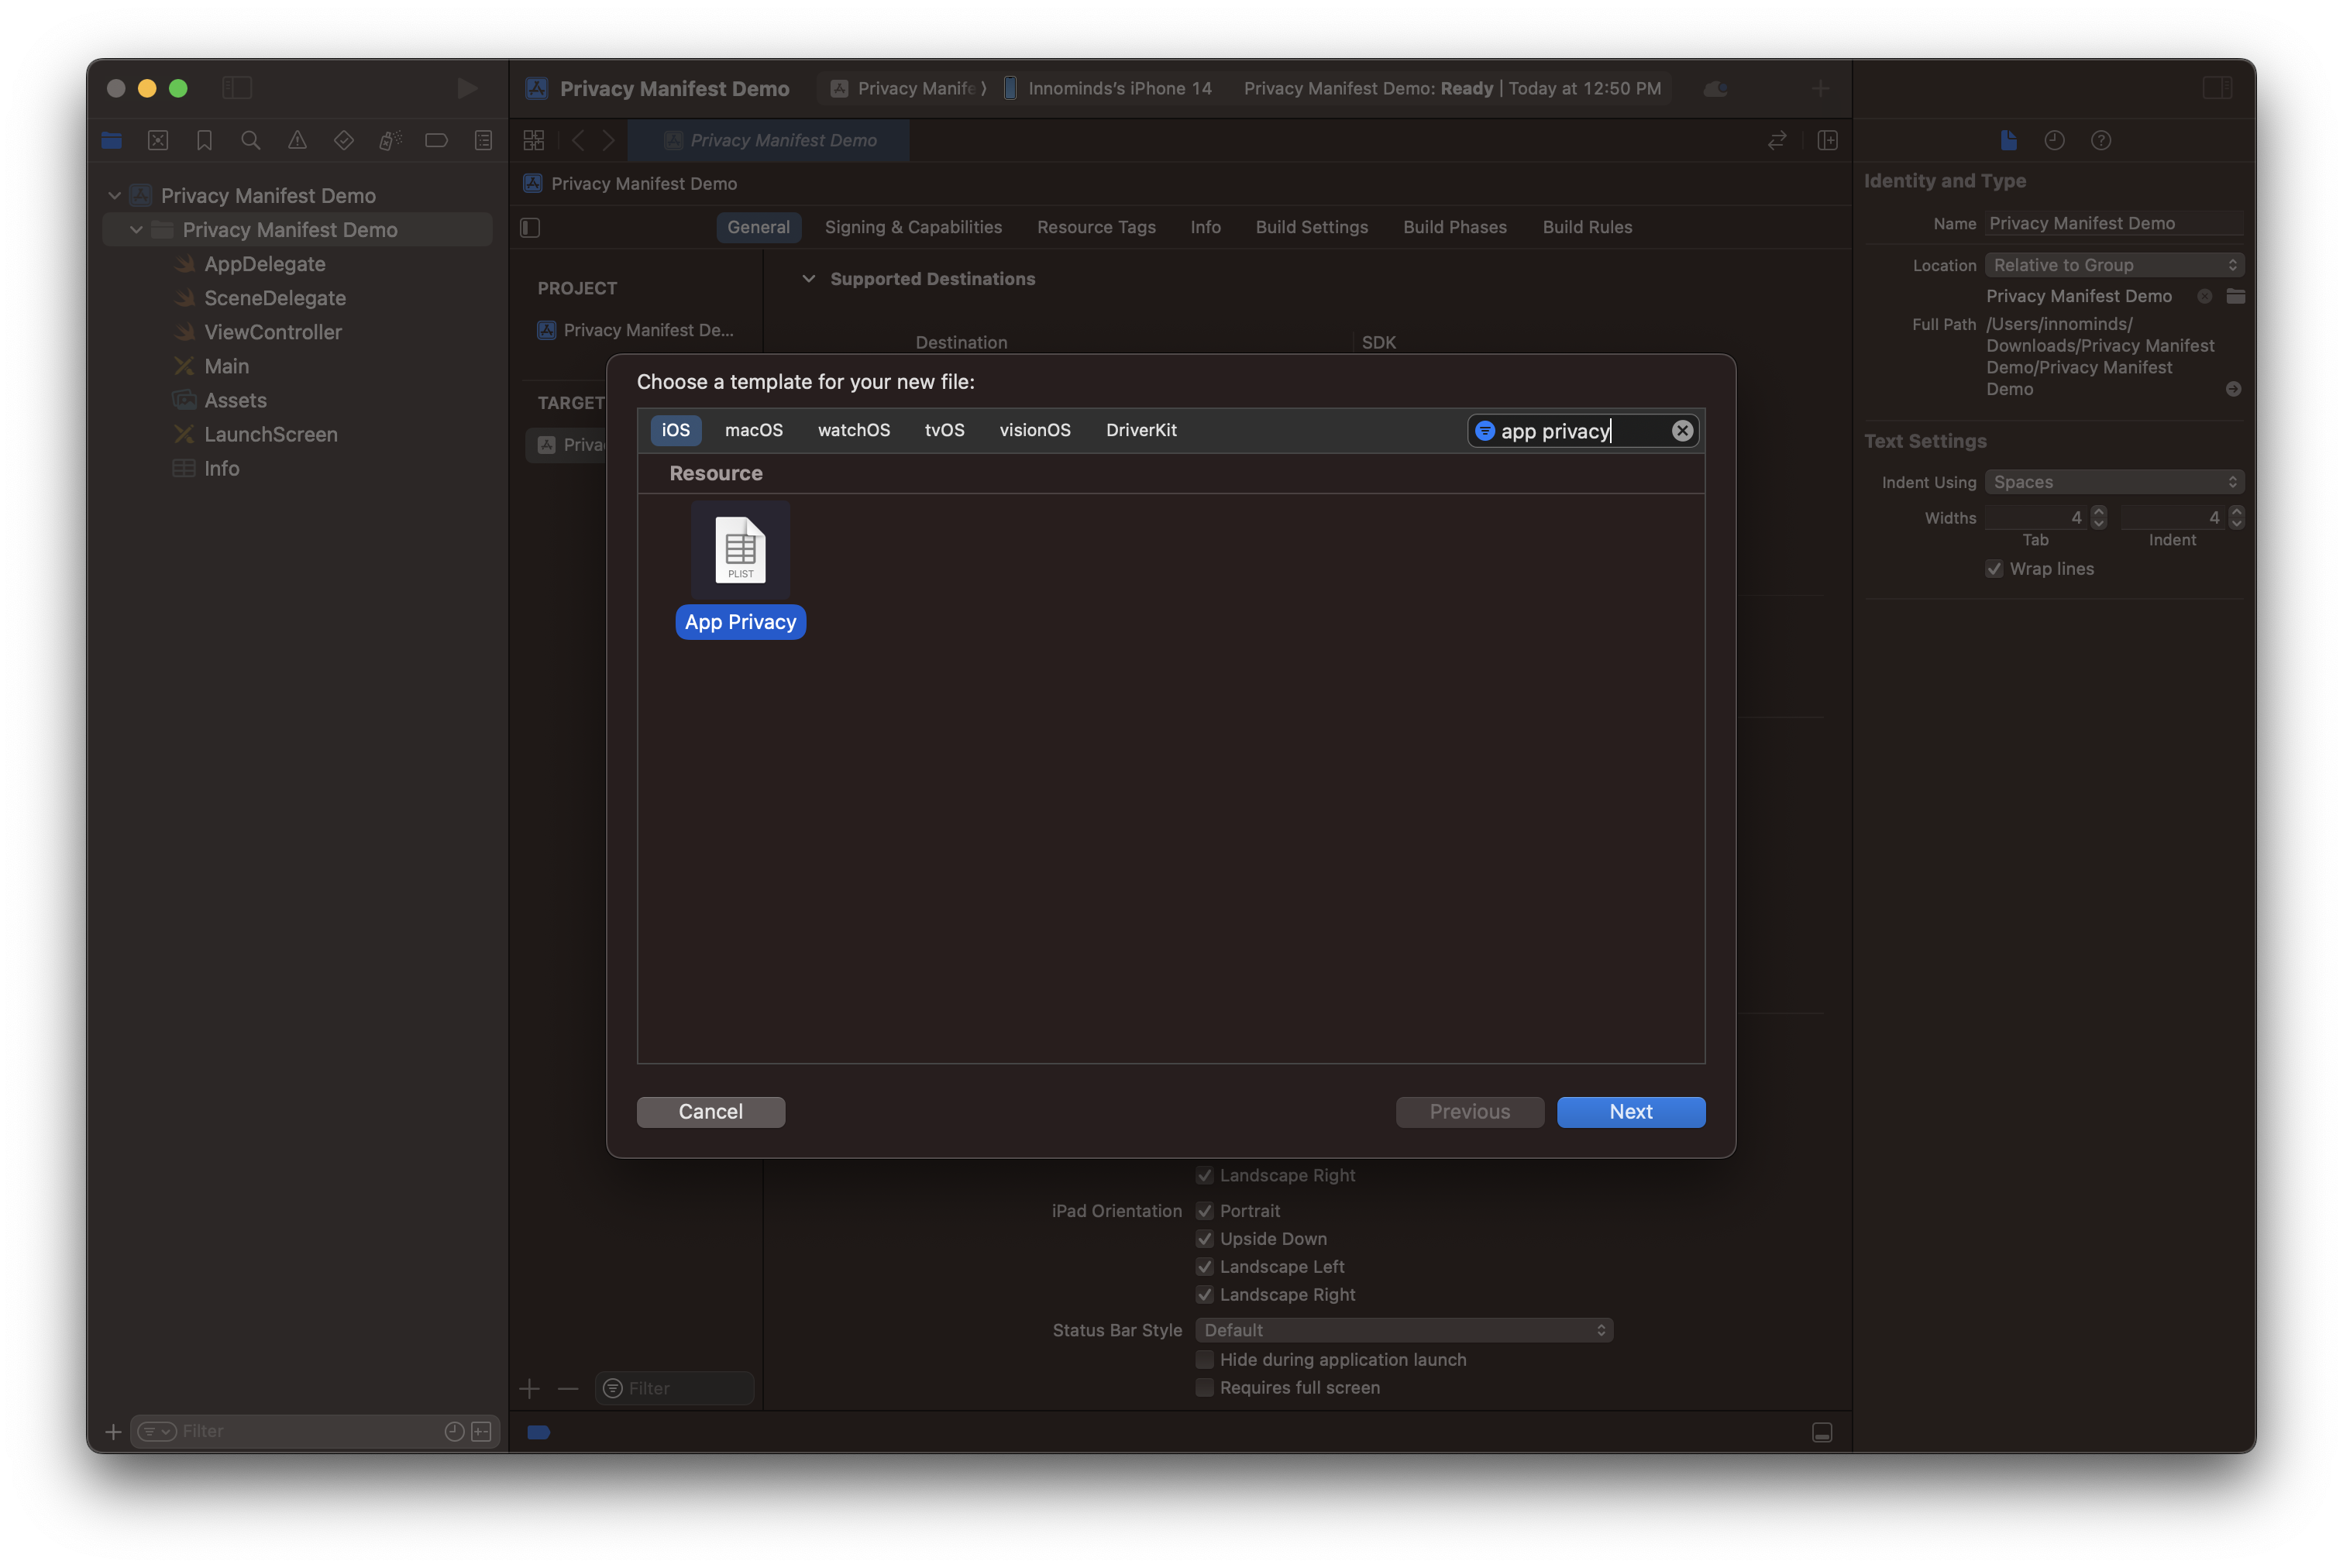Screen dimensions: 2343x1568
Task: Increment the Tab width stepper
Action: pyautogui.click(x=2099, y=512)
